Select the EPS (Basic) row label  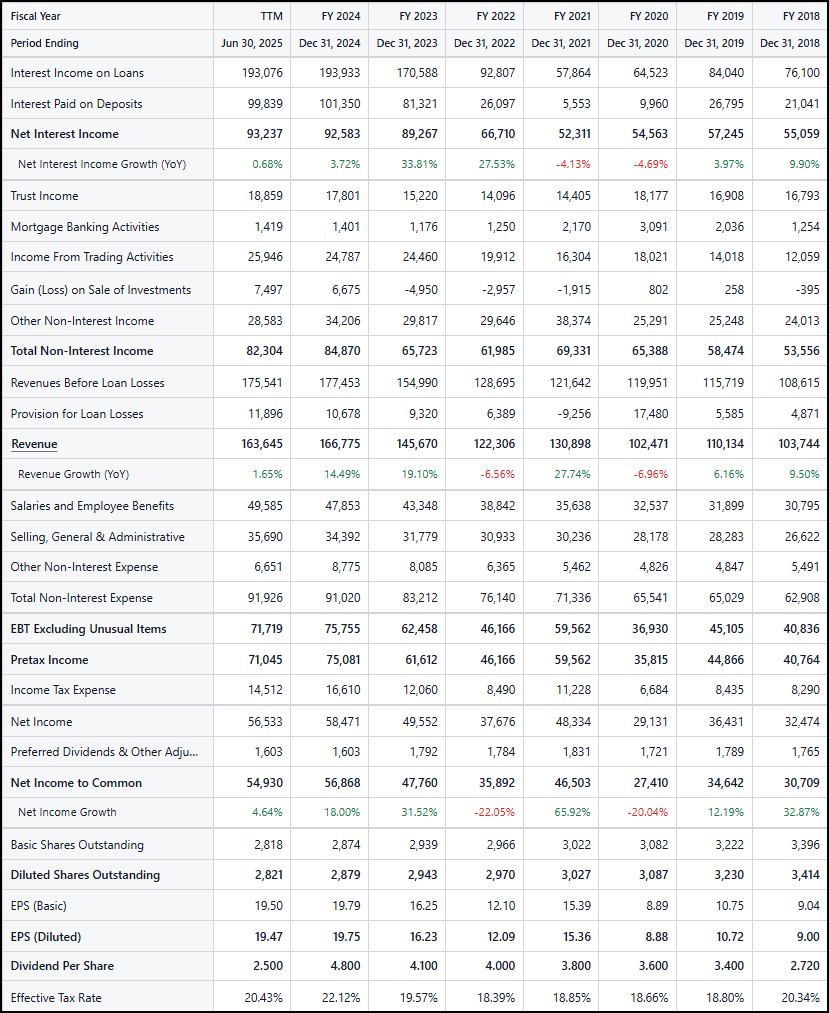(38, 906)
